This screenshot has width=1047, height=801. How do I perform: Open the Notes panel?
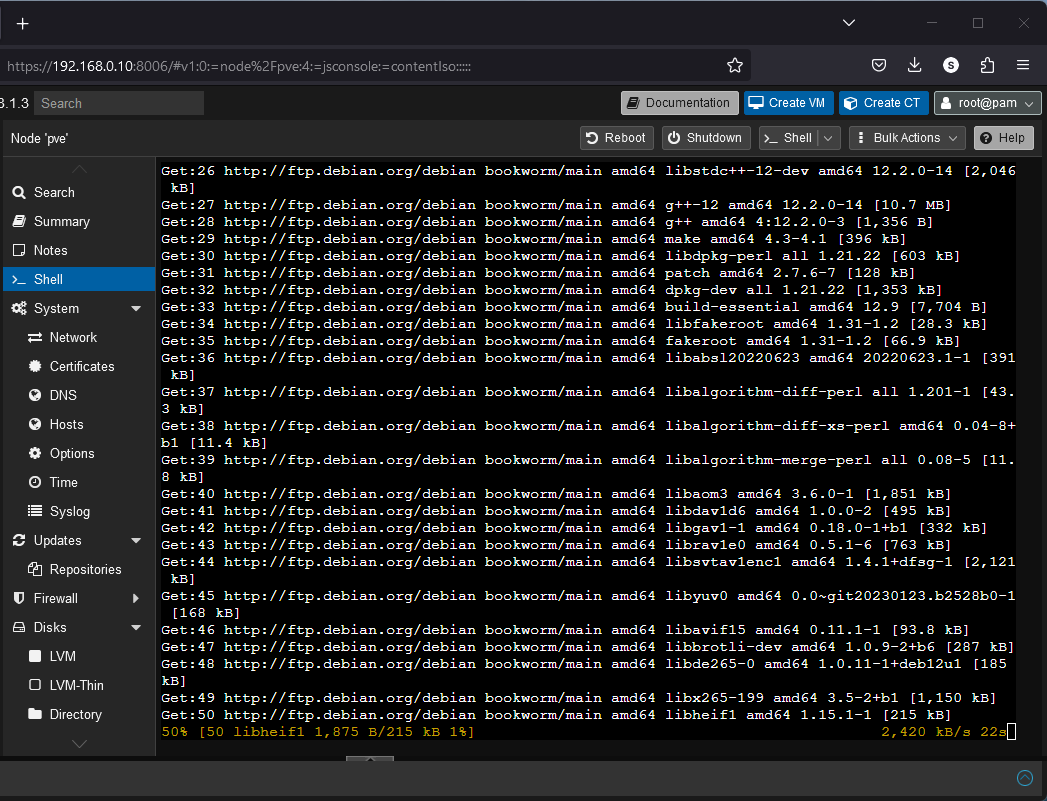pyautogui.click(x=79, y=250)
